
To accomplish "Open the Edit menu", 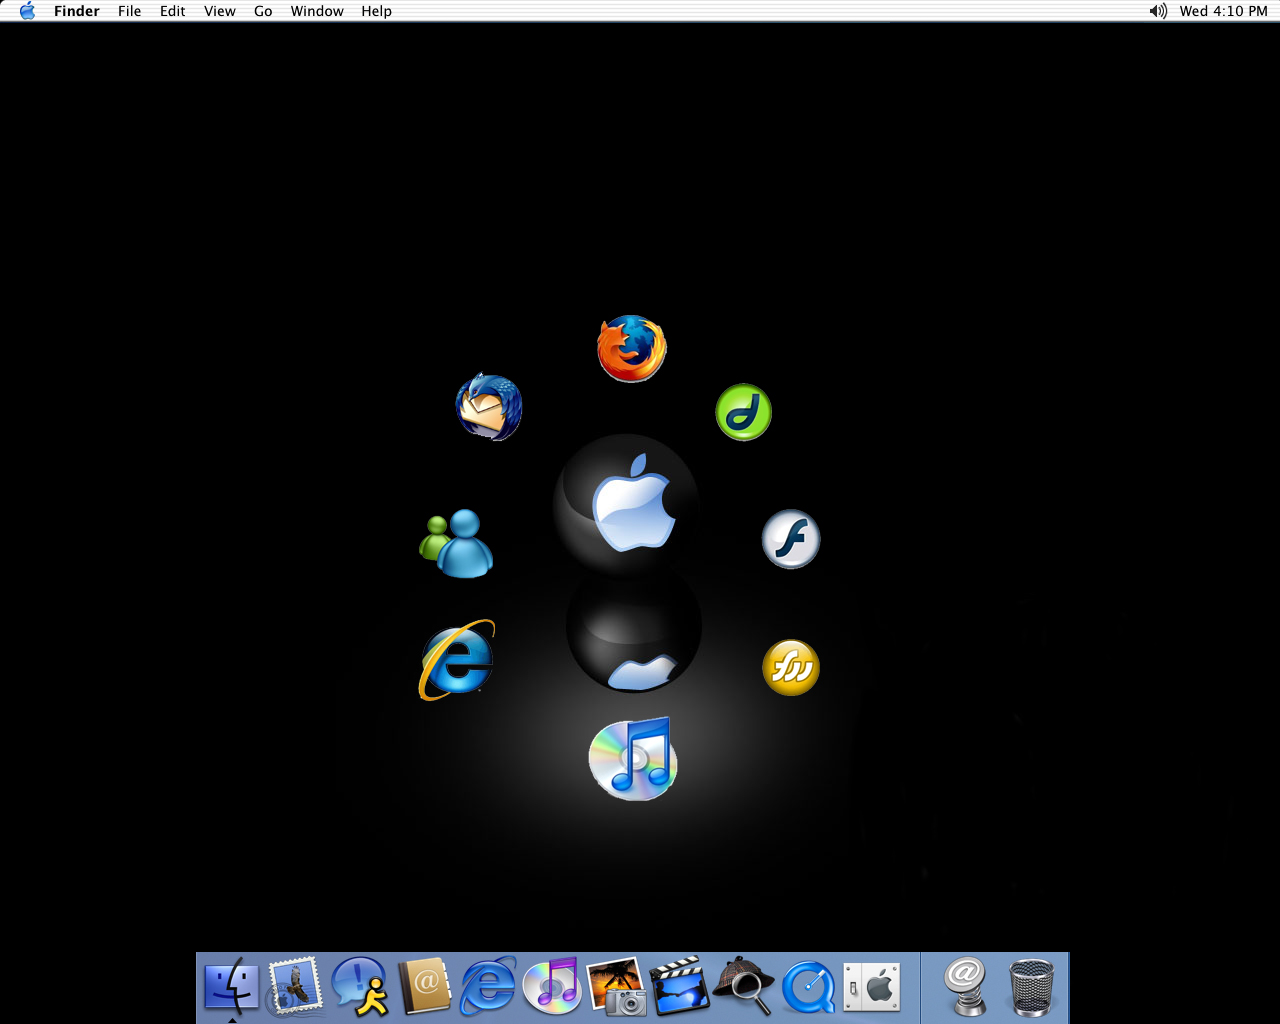I will [173, 11].
